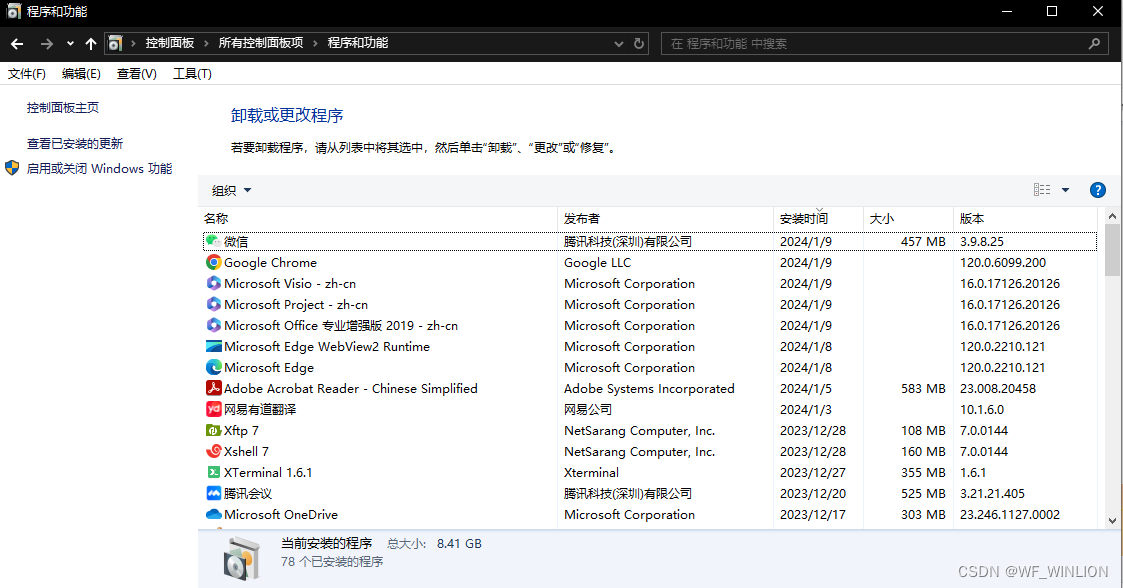The image size is (1123, 588).
Task: Click the Microsoft Edge icon in the list
Action: coord(213,367)
